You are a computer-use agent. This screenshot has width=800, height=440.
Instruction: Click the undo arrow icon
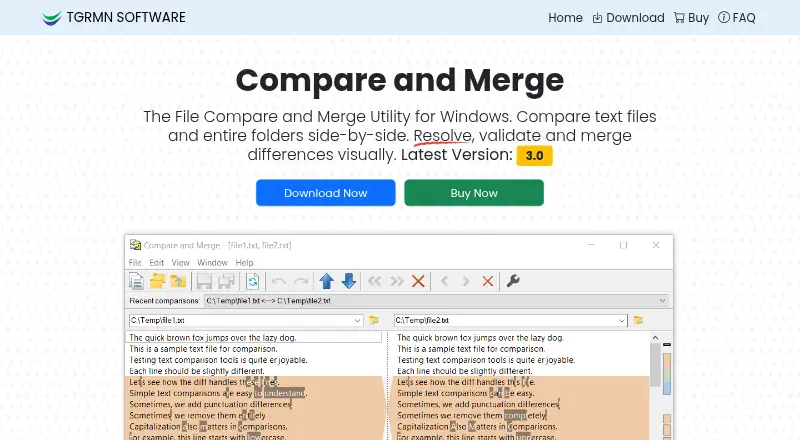click(279, 281)
